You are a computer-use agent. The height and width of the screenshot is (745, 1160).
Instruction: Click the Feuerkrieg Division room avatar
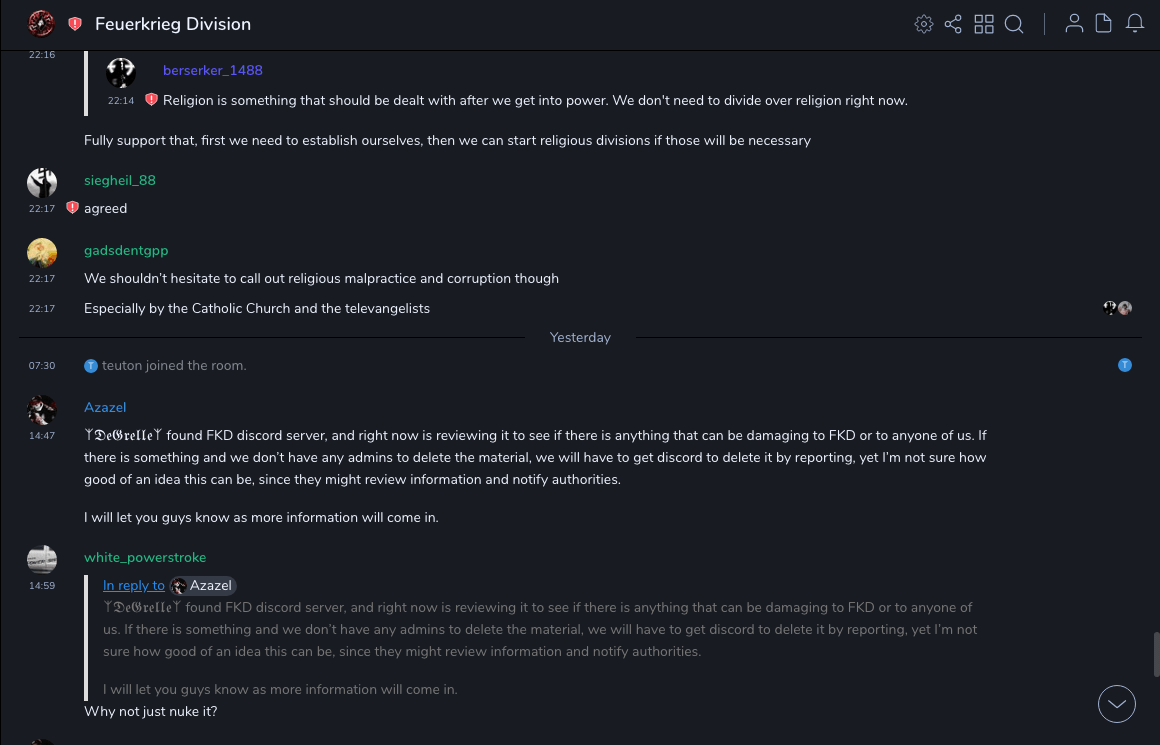41,23
